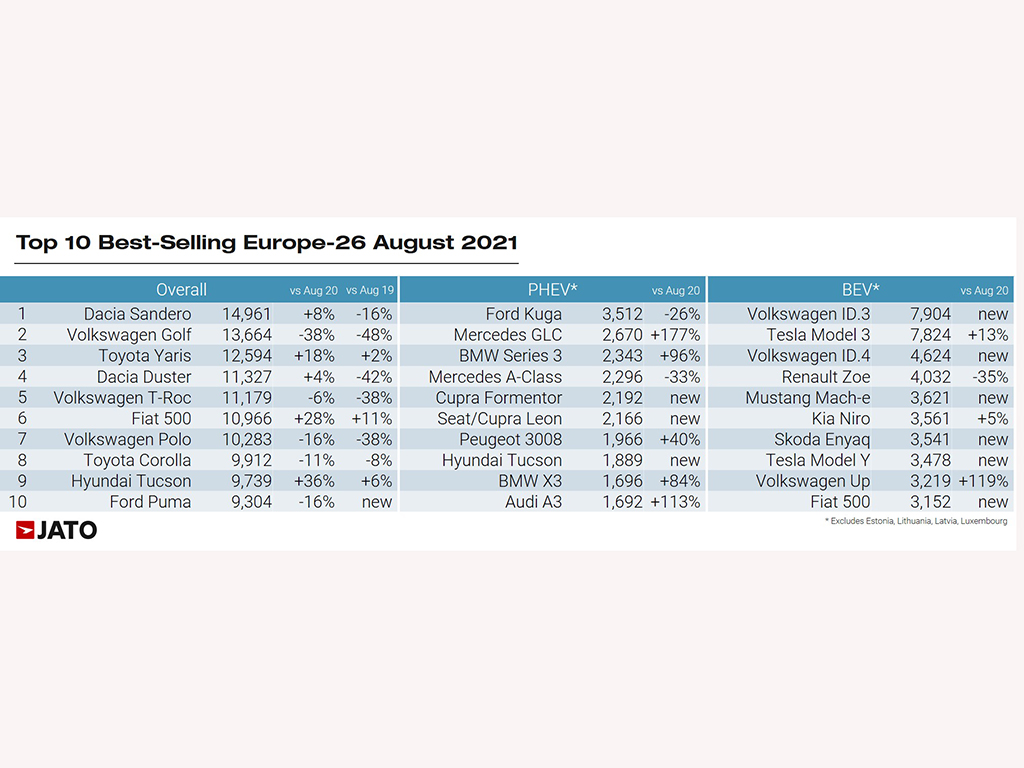Click Volkswagen Up +119% value

coord(983,481)
